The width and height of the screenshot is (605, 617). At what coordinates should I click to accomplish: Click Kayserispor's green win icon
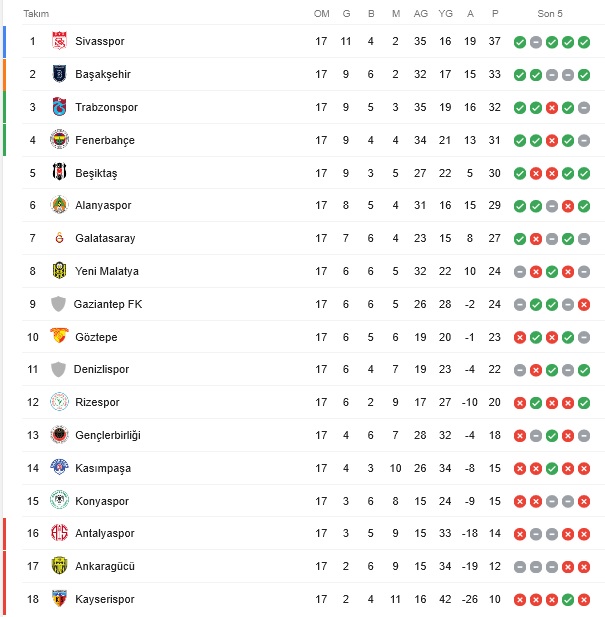click(x=568, y=600)
